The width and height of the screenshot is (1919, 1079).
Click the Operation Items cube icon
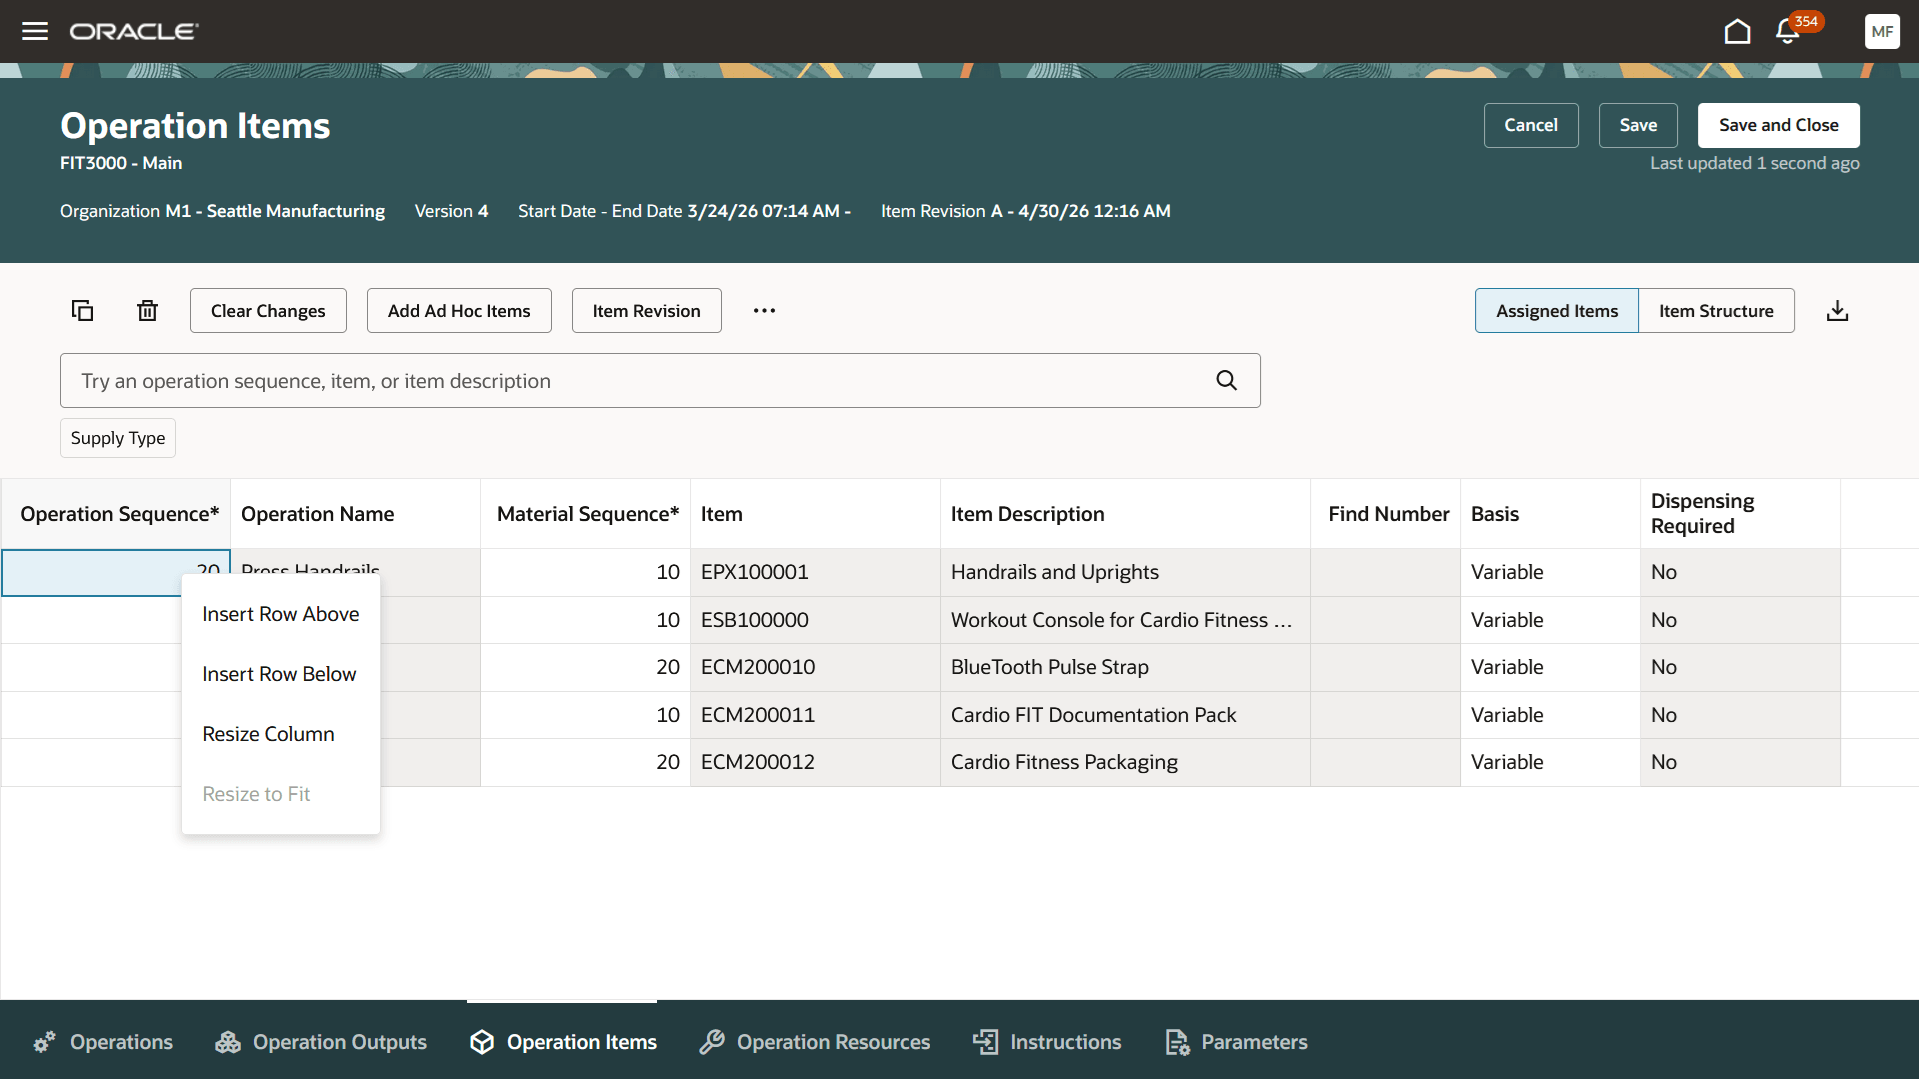(482, 1042)
